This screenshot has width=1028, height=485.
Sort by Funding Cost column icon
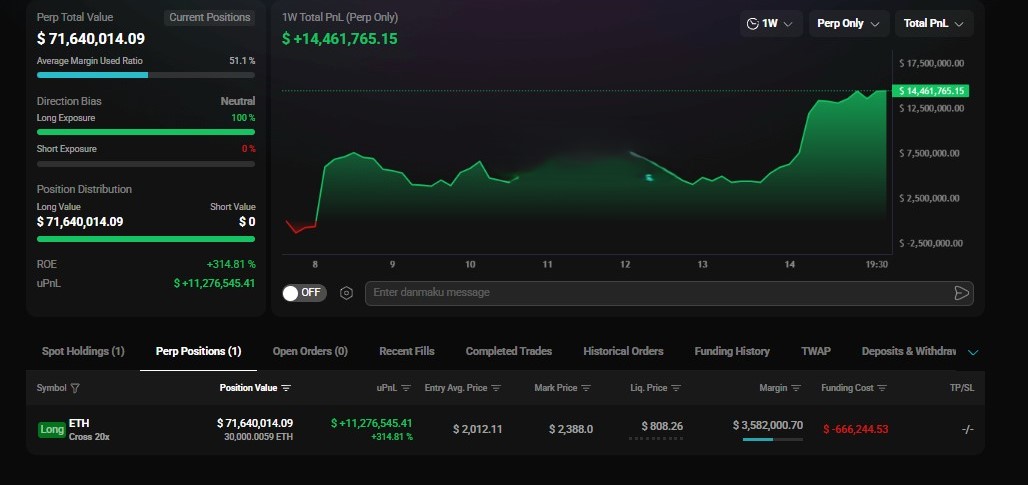[881, 388]
